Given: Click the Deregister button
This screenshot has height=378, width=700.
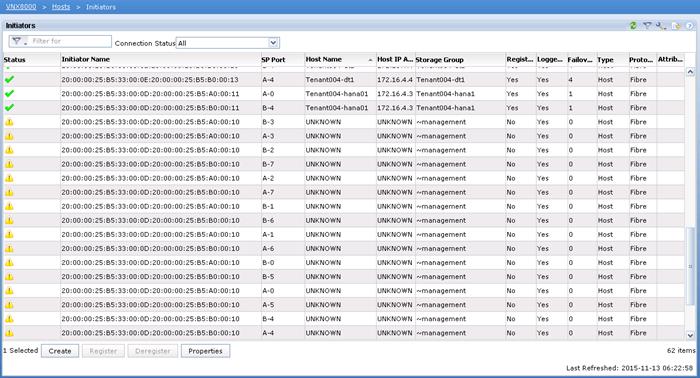Looking at the screenshot, I should coord(153,351).
